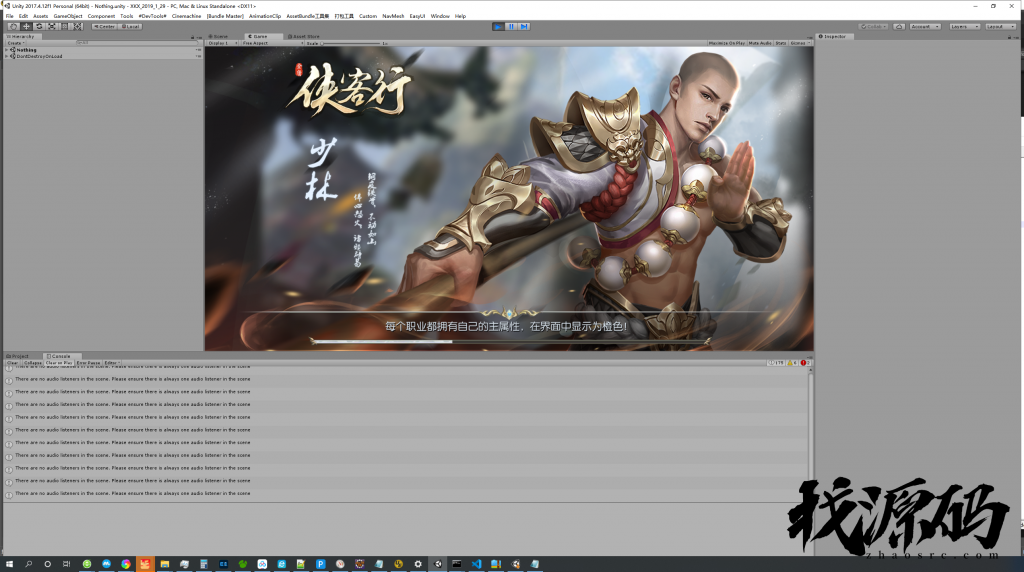
Task: Toggle Mute Audio in the Game view
Action: 760,43
